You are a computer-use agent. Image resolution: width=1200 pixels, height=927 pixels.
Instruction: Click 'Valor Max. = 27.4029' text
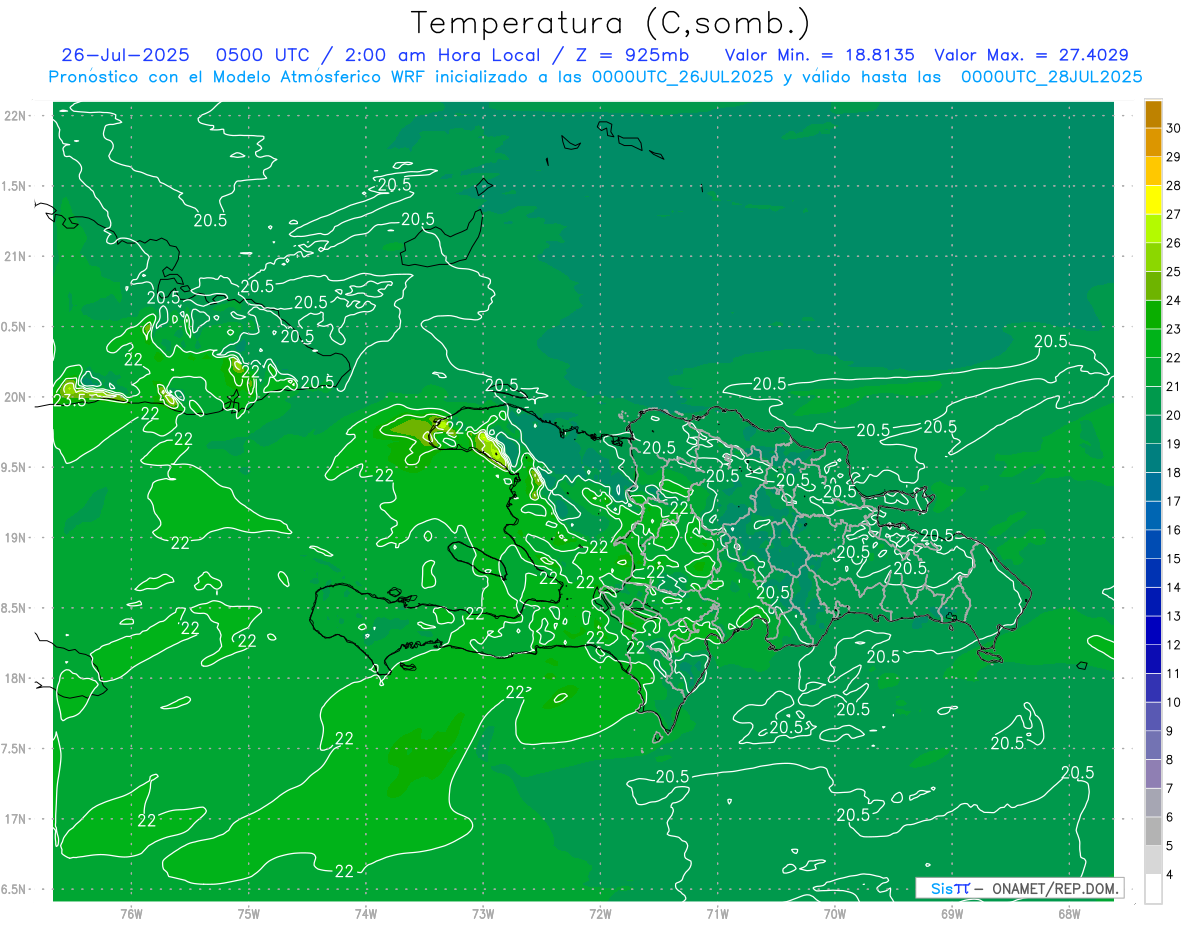[x=1032, y=55]
